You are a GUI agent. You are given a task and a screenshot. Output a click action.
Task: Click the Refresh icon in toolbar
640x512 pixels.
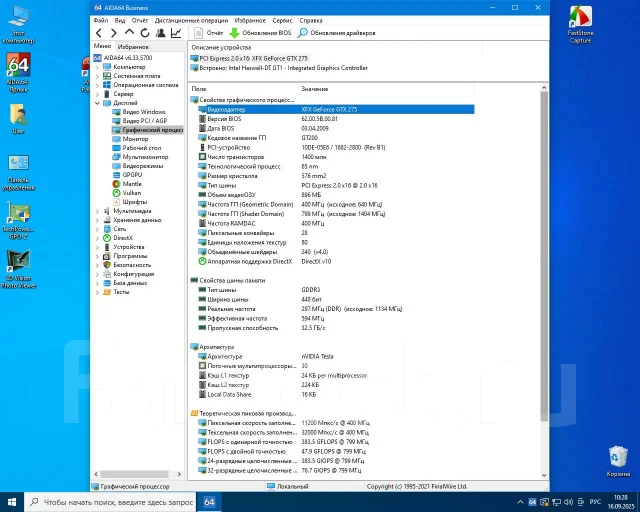pyautogui.click(x=144, y=33)
